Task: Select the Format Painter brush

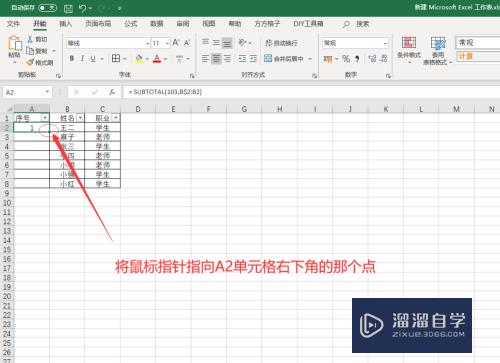Action: 30,62
